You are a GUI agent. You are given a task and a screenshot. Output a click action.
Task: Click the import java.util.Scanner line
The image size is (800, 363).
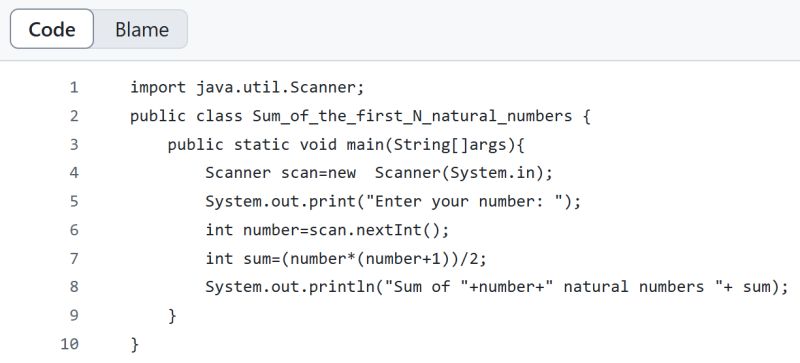pos(247,88)
